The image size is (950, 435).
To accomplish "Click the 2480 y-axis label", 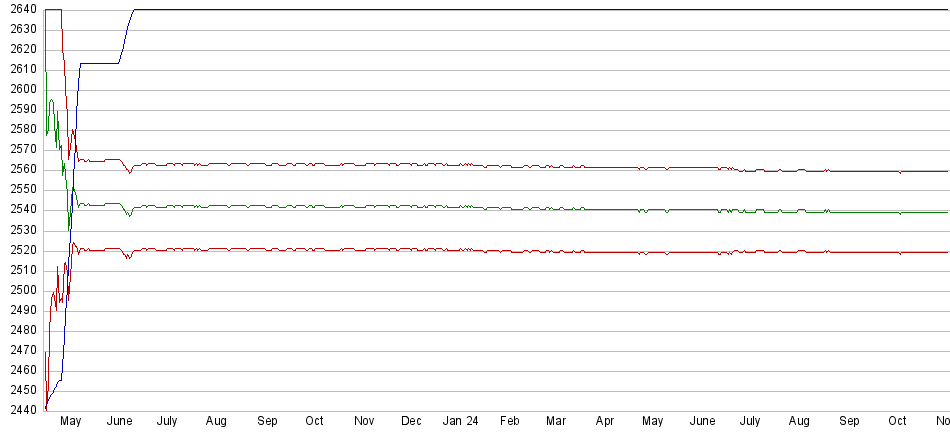I will [x=23, y=330].
